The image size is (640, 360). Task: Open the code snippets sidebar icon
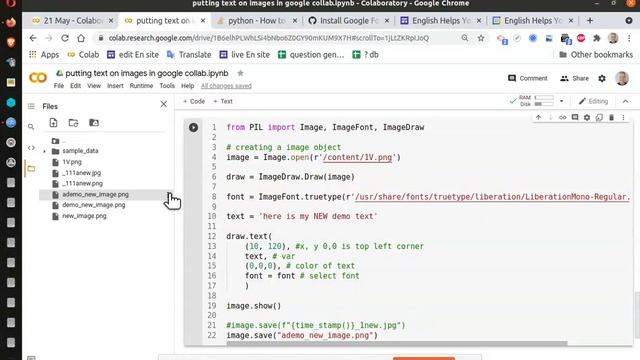coord(31,148)
